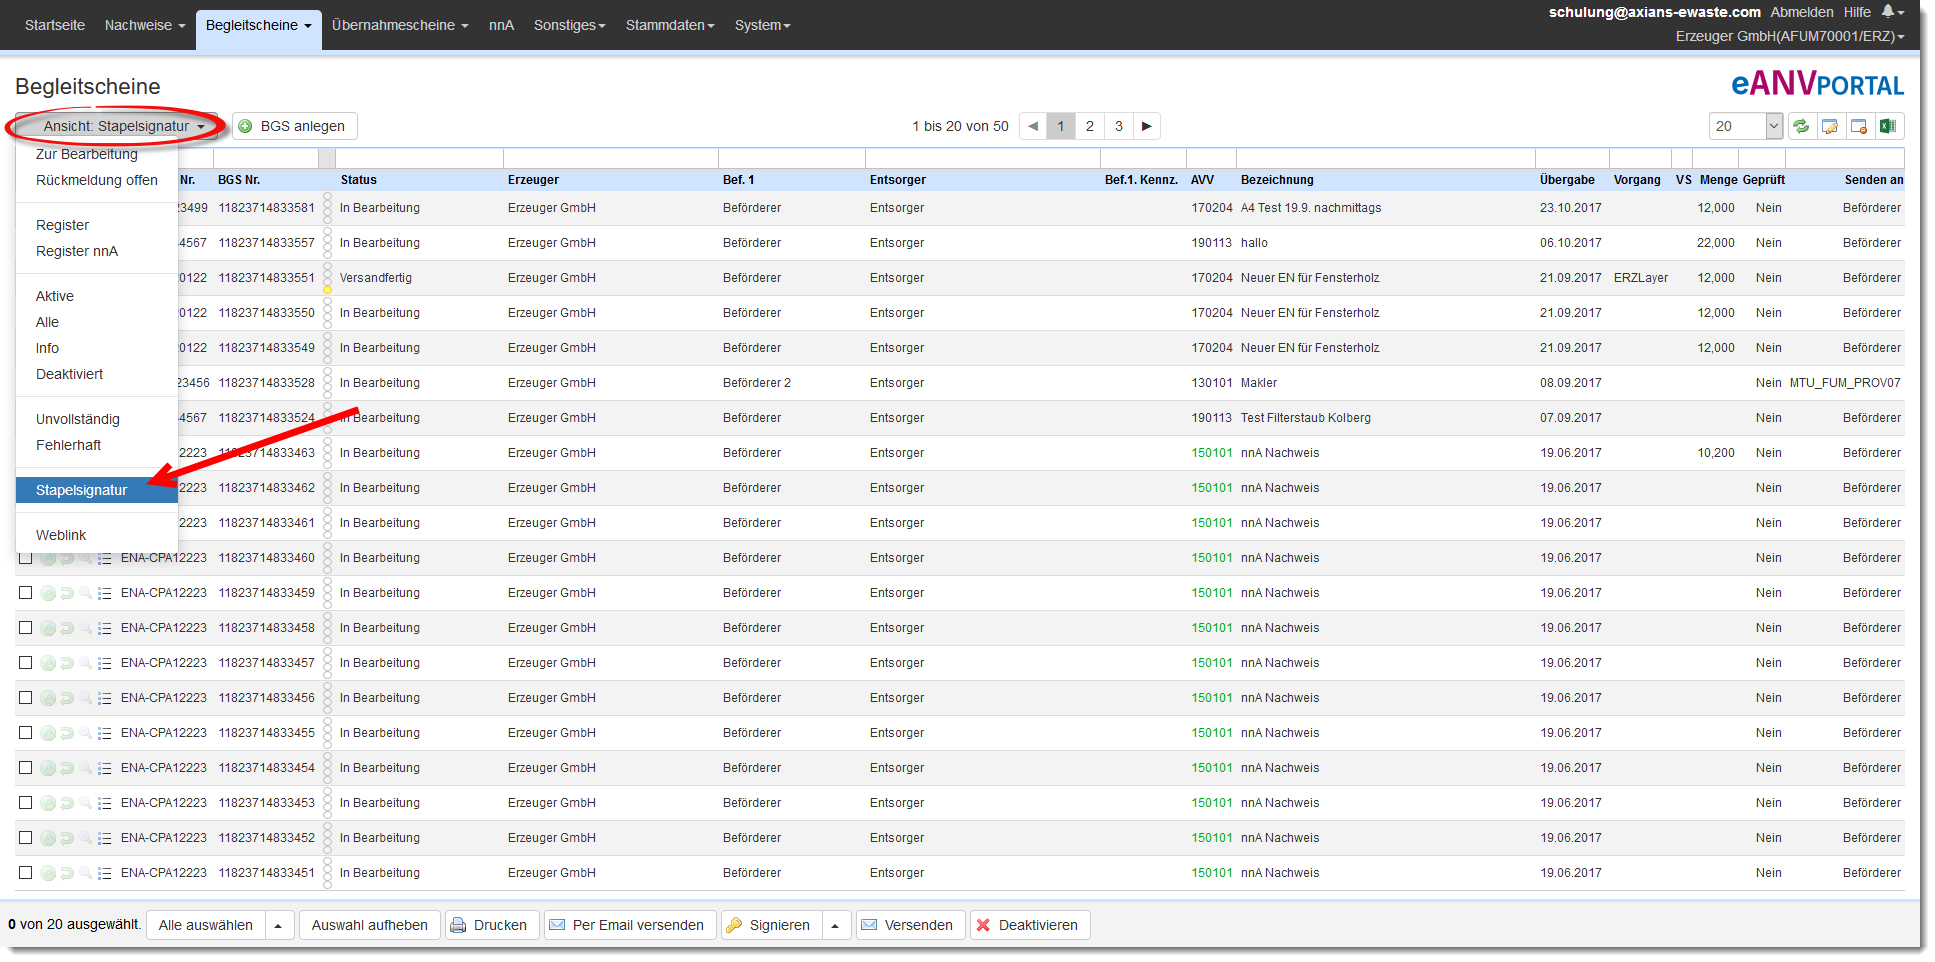Export the list with the Excel icon

(1888, 126)
